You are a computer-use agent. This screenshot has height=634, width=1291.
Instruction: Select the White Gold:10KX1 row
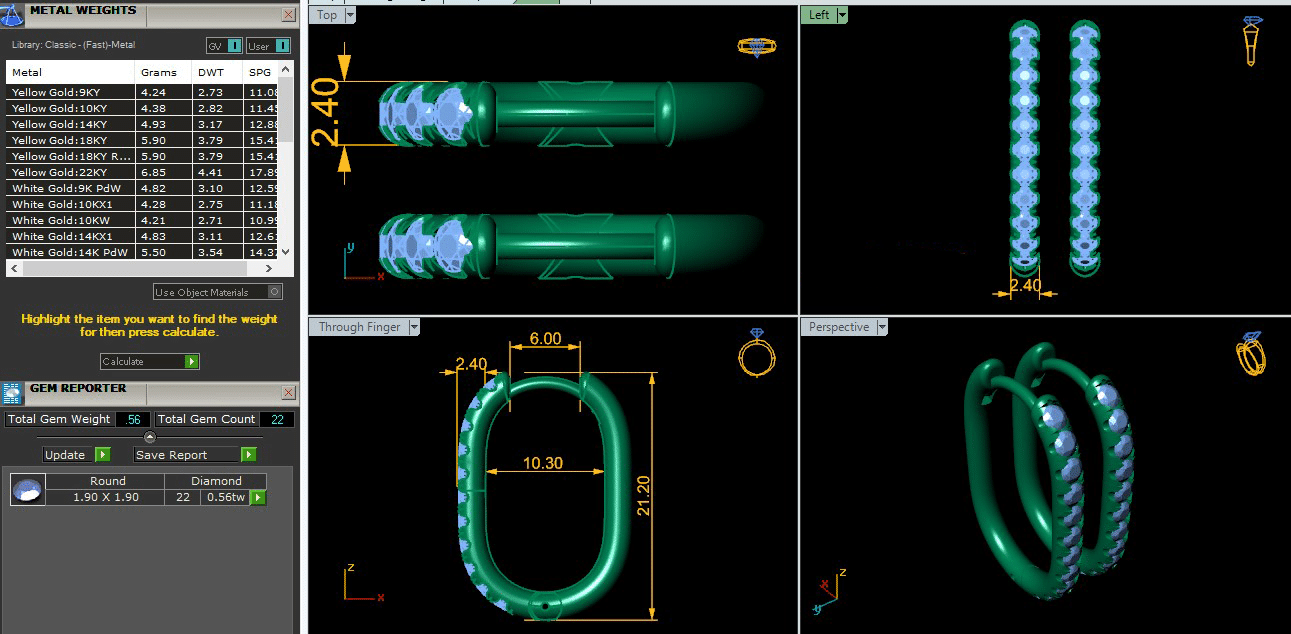click(142, 204)
